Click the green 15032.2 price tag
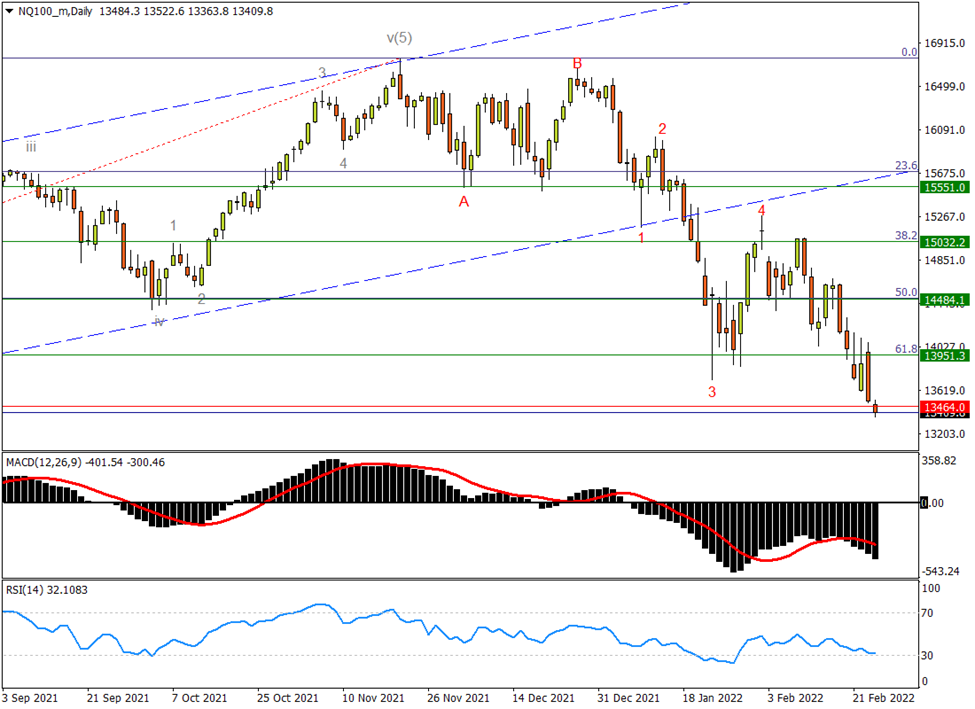This screenshot has height=709, width=975. point(944,242)
